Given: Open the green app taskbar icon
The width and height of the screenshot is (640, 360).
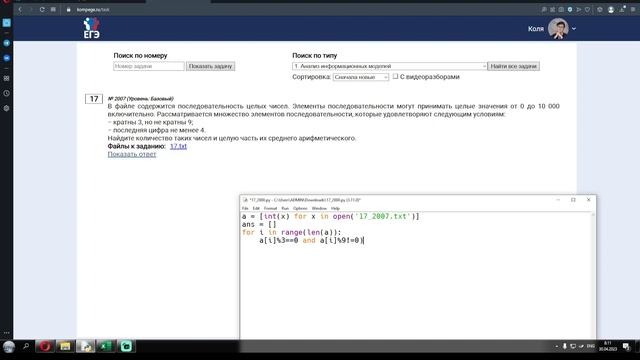Looking at the screenshot, I should [x=126, y=347].
